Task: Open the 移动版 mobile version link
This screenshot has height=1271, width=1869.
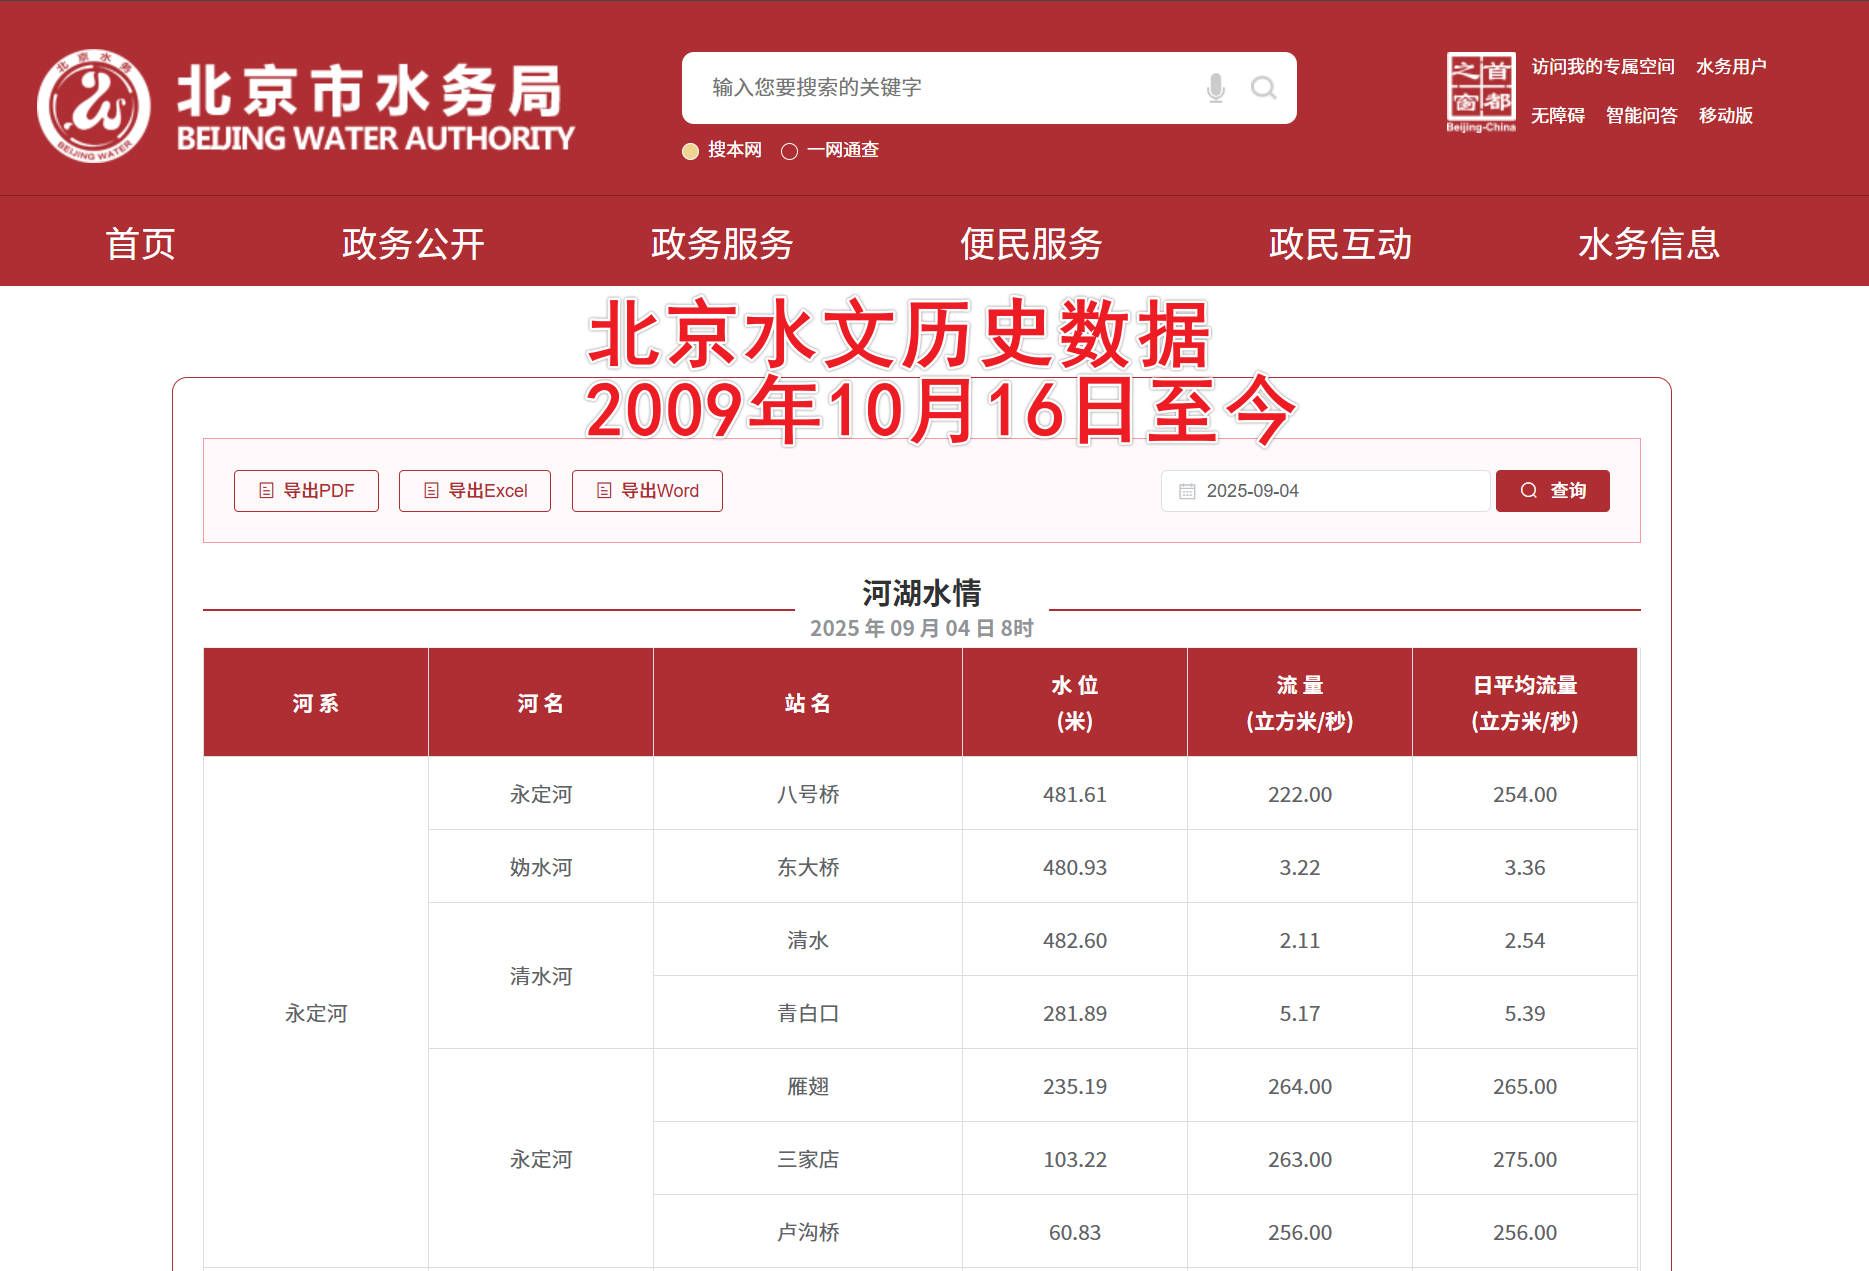Action: (x=1726, y=116)
